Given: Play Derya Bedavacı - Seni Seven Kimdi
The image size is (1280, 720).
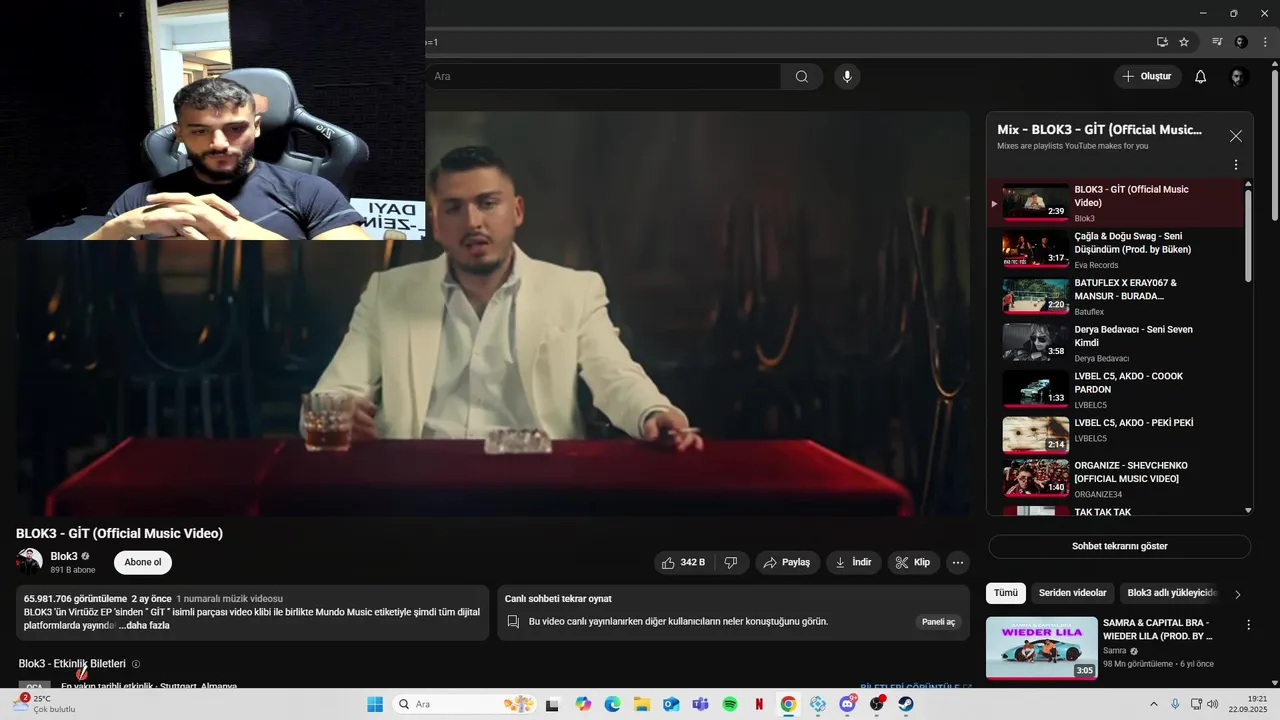Looking at the screenshot, I should (x=1118, y=343).
